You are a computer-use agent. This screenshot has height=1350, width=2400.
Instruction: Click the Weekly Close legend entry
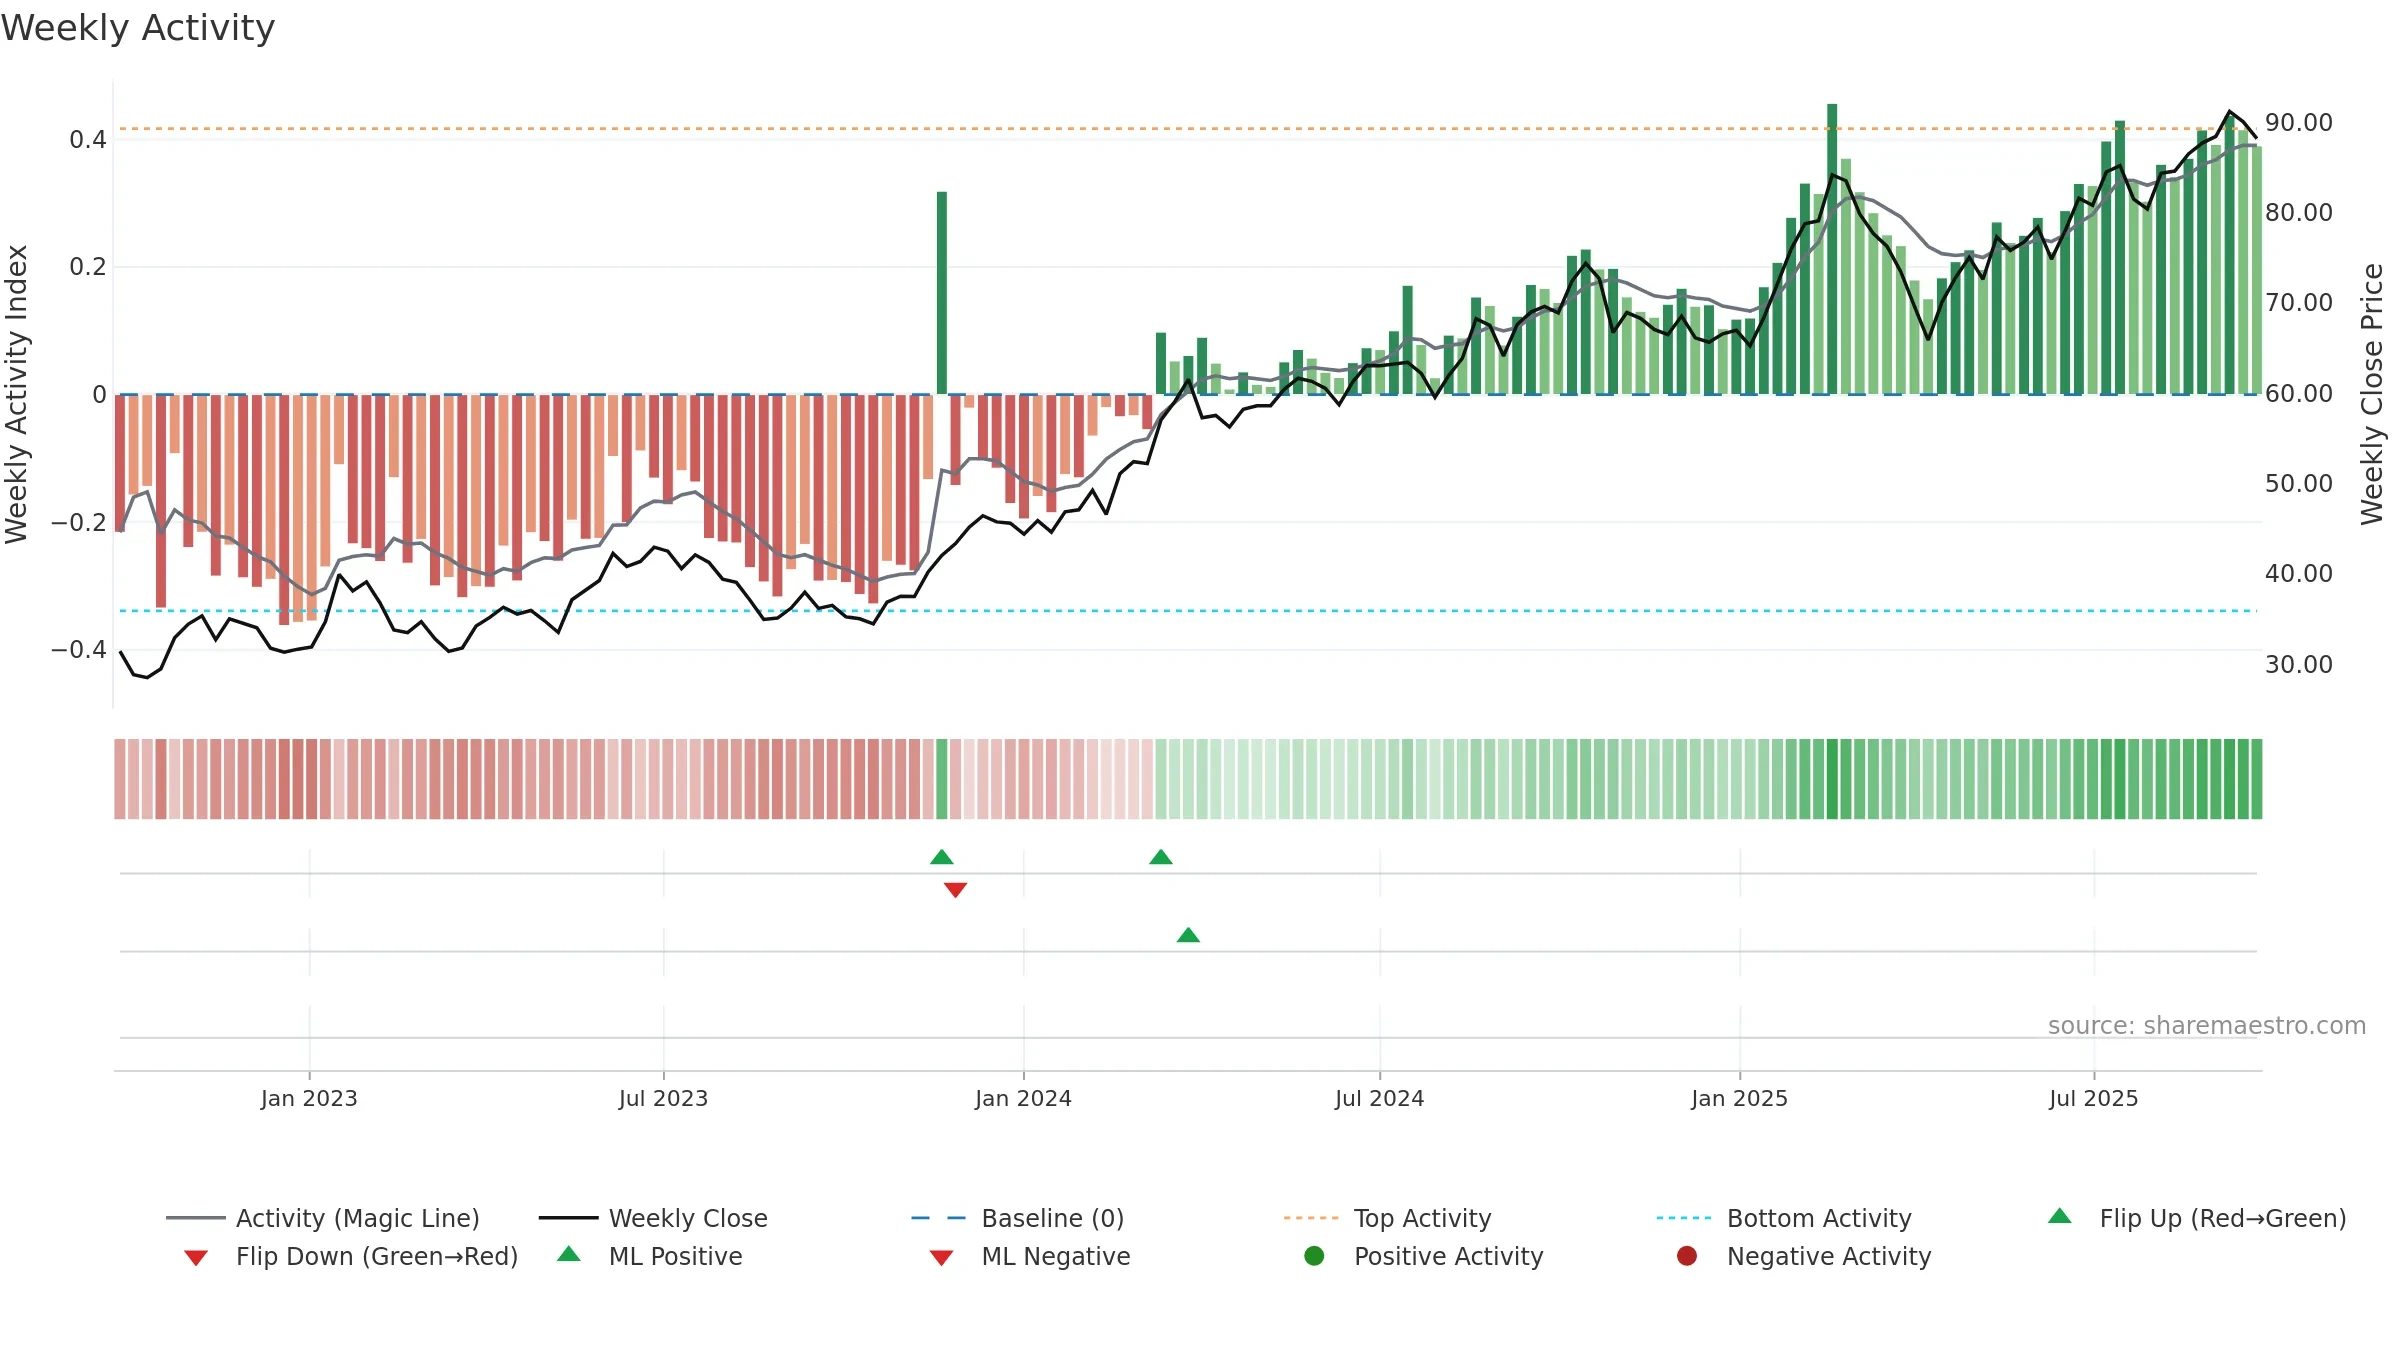tap(653, 1218)
